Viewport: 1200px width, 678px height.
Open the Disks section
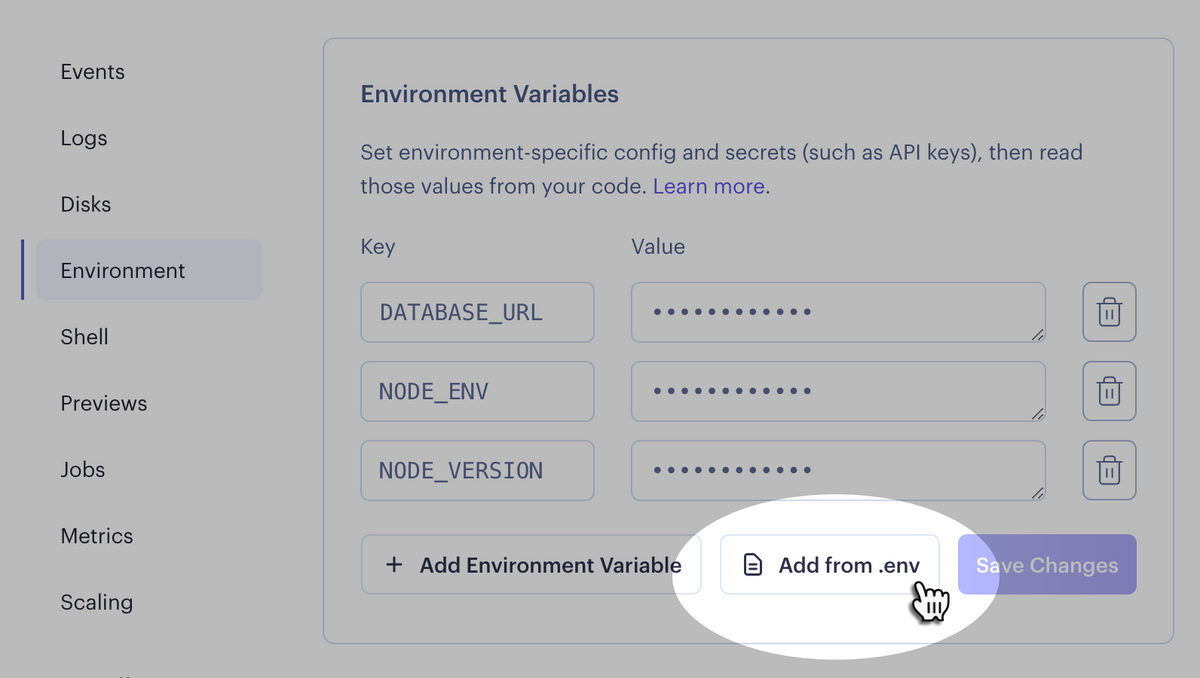85,204
